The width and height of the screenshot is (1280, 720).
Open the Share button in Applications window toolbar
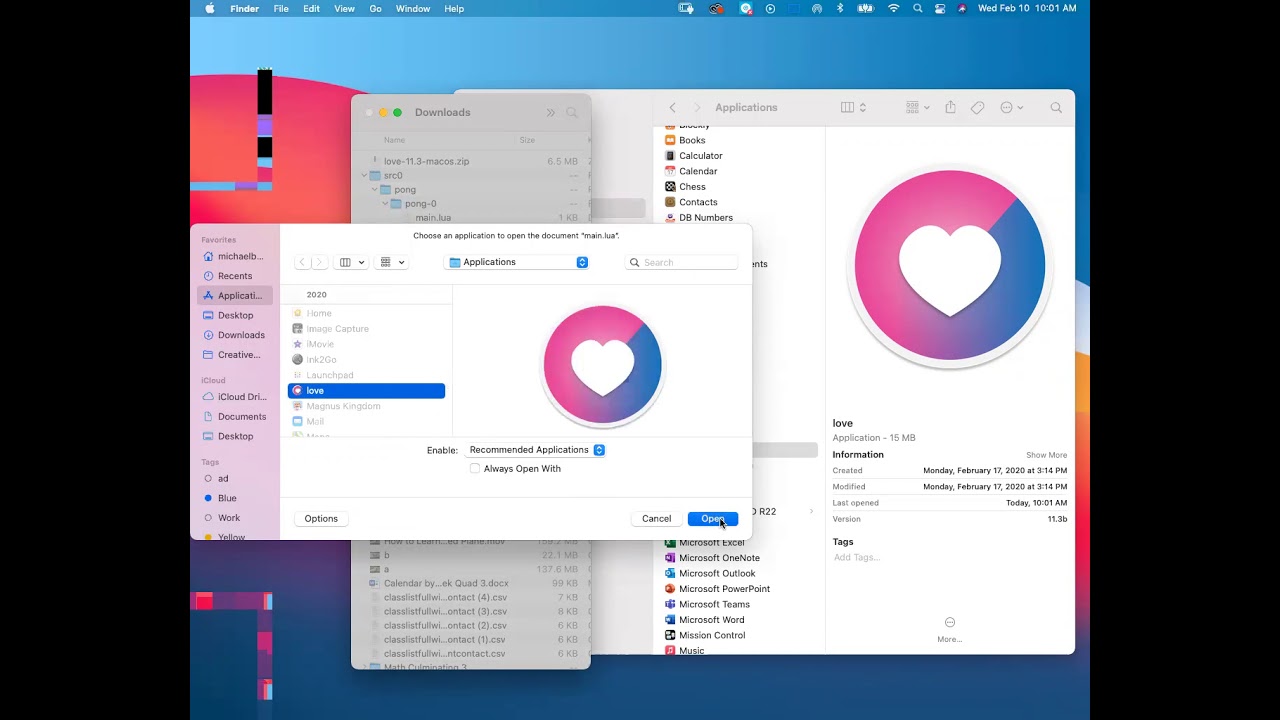coord(950,108)
